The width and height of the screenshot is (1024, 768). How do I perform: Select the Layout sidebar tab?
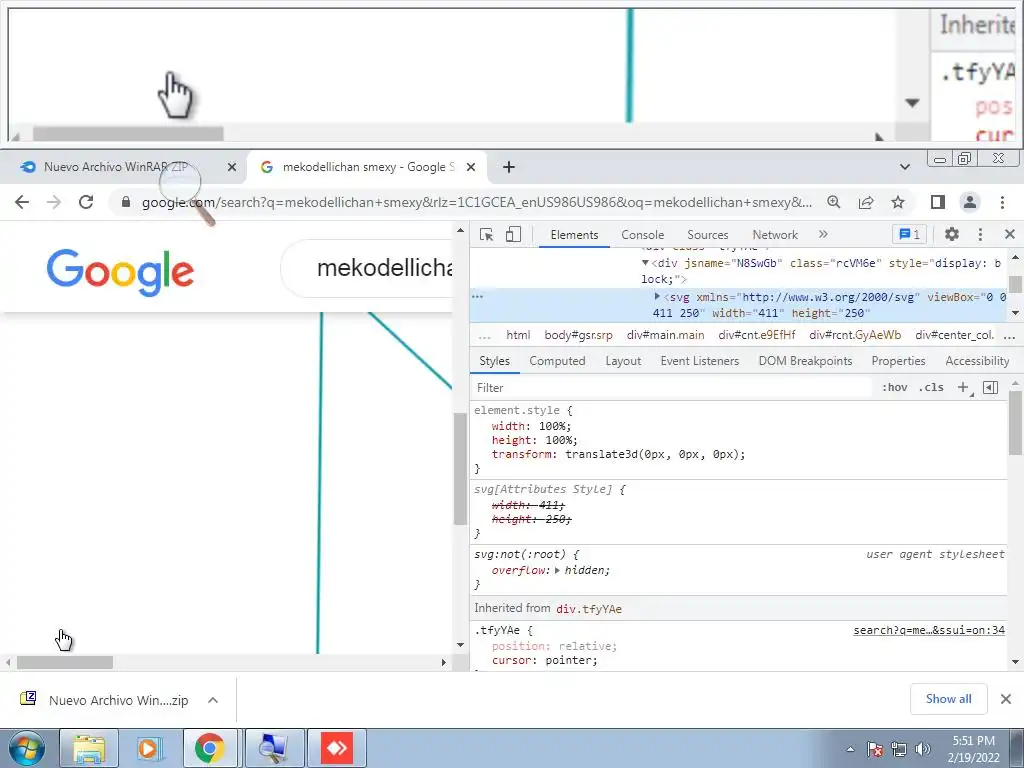623,361
